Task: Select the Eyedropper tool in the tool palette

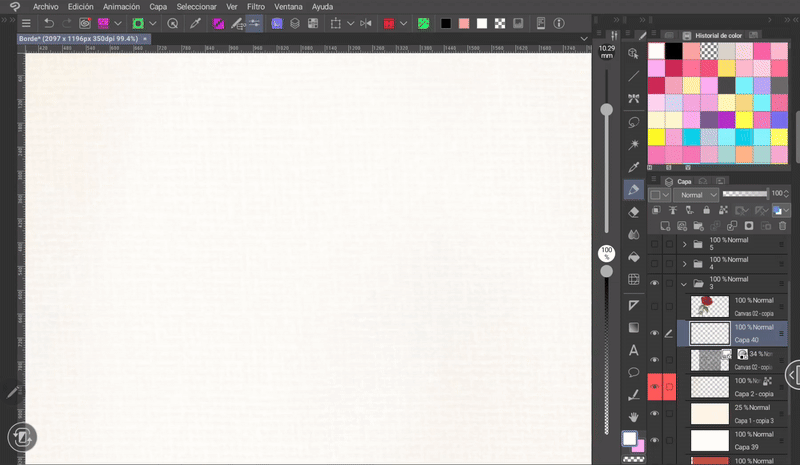Action: 634,167
